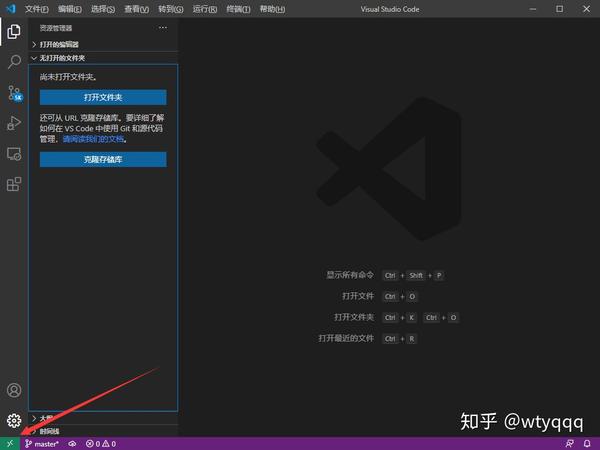
Task: Expand the 打开的编辑器 section
Action: 104,44
